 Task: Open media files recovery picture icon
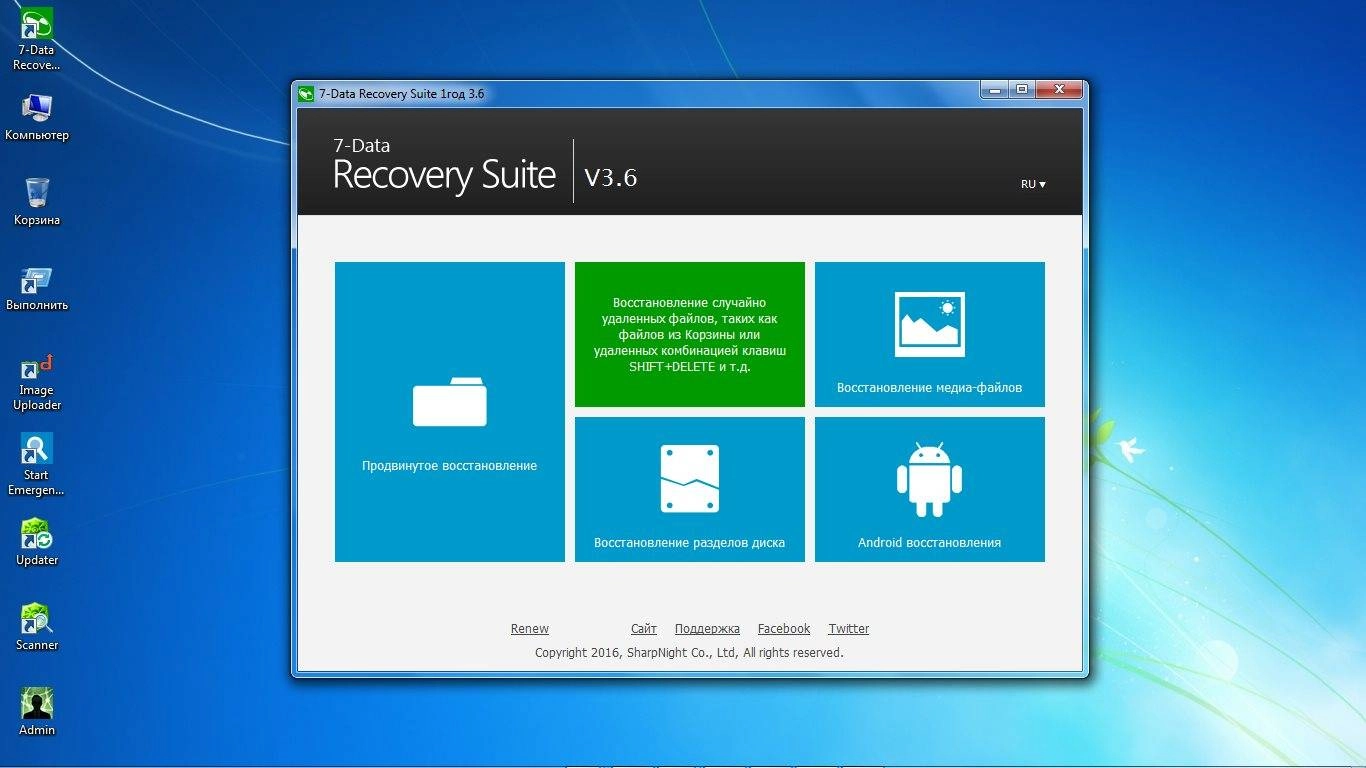coord(929,324)
